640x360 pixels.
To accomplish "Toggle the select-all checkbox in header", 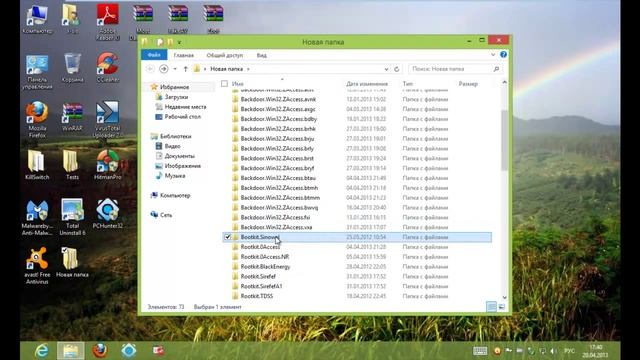I will pos(224,84).
